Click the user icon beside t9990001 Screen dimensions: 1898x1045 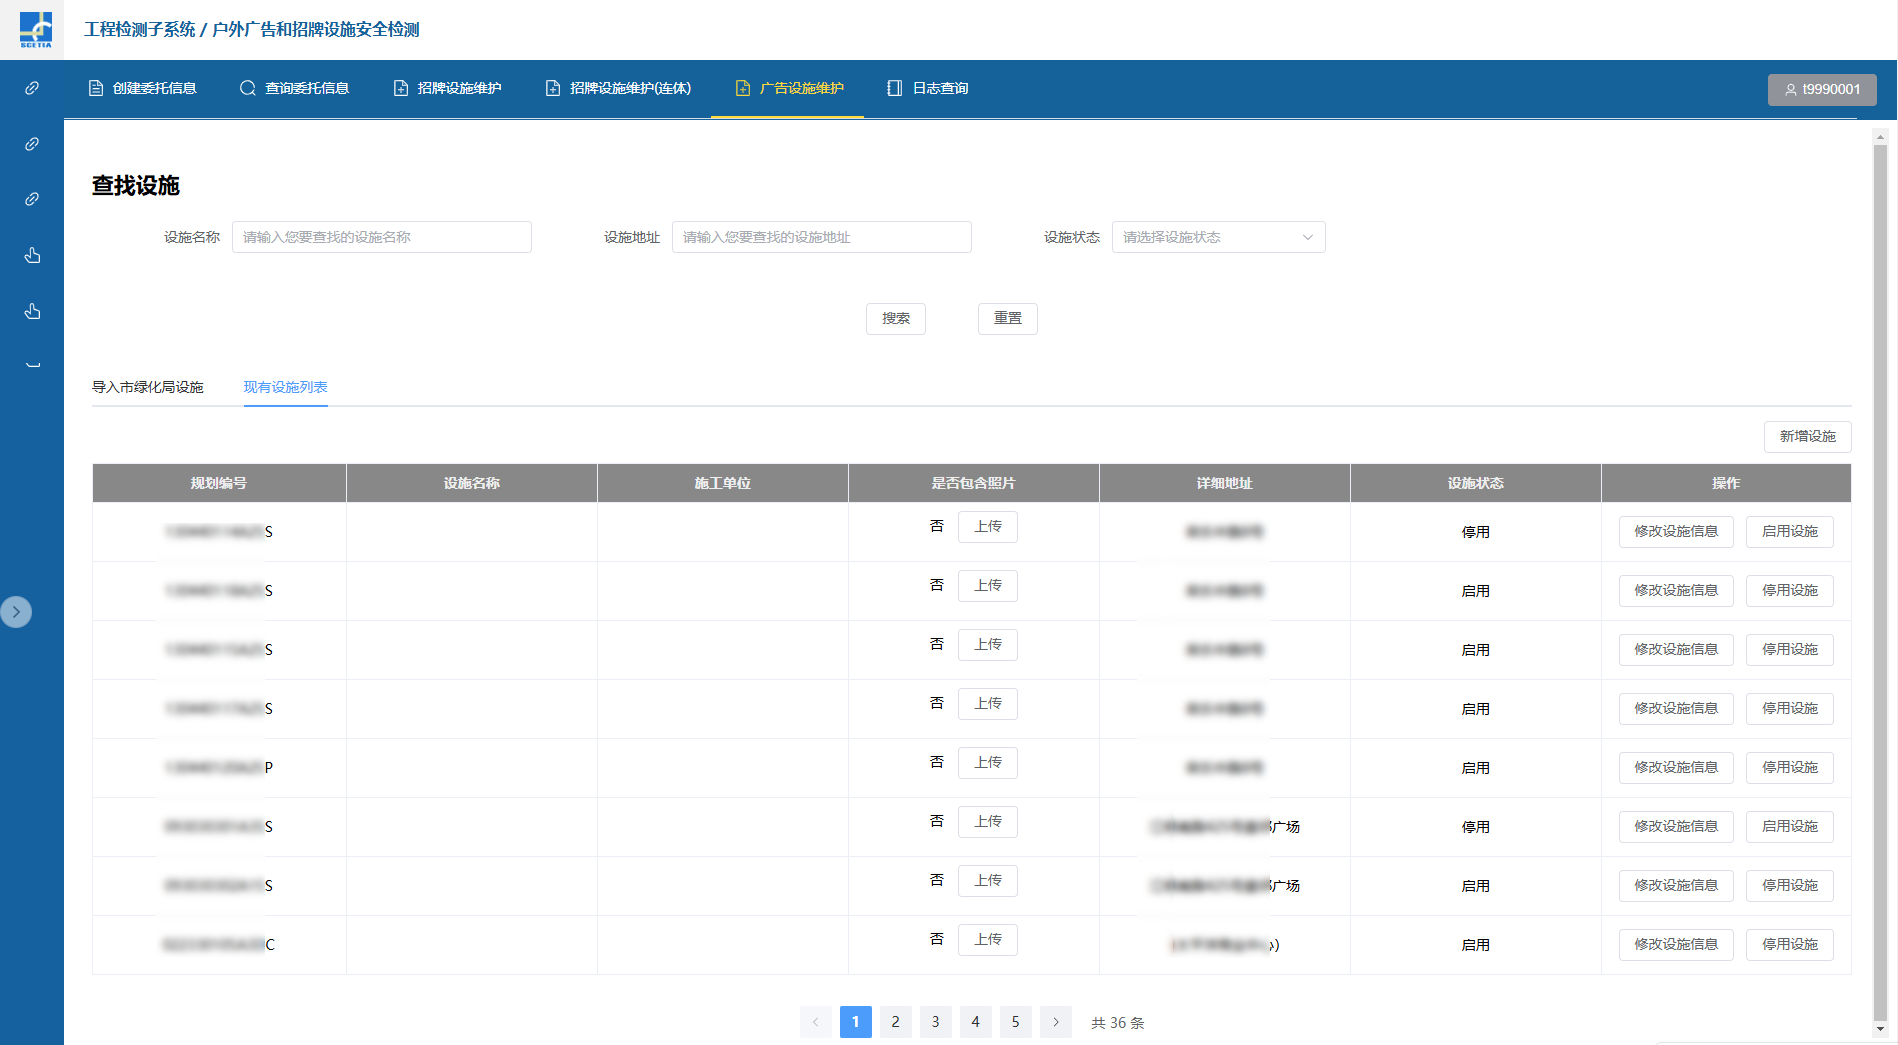tap(1790, 89)
